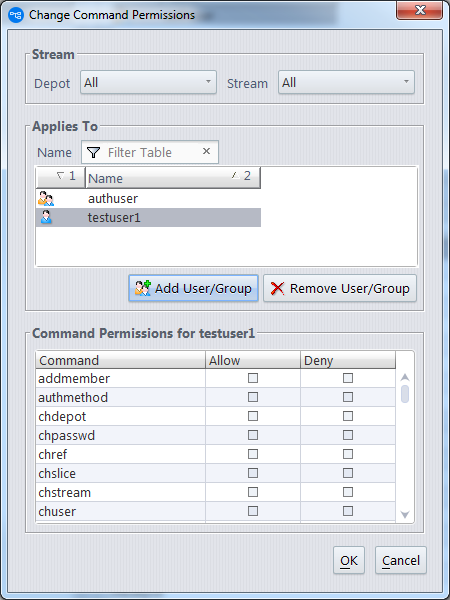
Task: Click the AccuRev icon in title bar
Action: 16,15
